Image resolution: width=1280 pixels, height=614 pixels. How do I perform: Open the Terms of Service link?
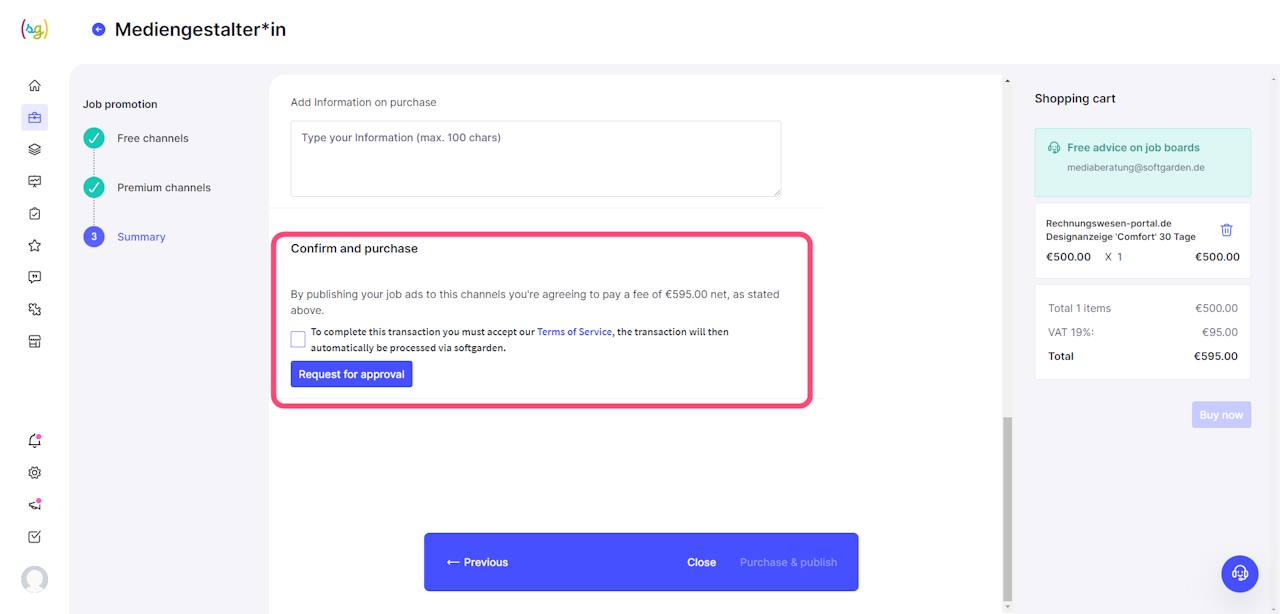click(574, 332)
